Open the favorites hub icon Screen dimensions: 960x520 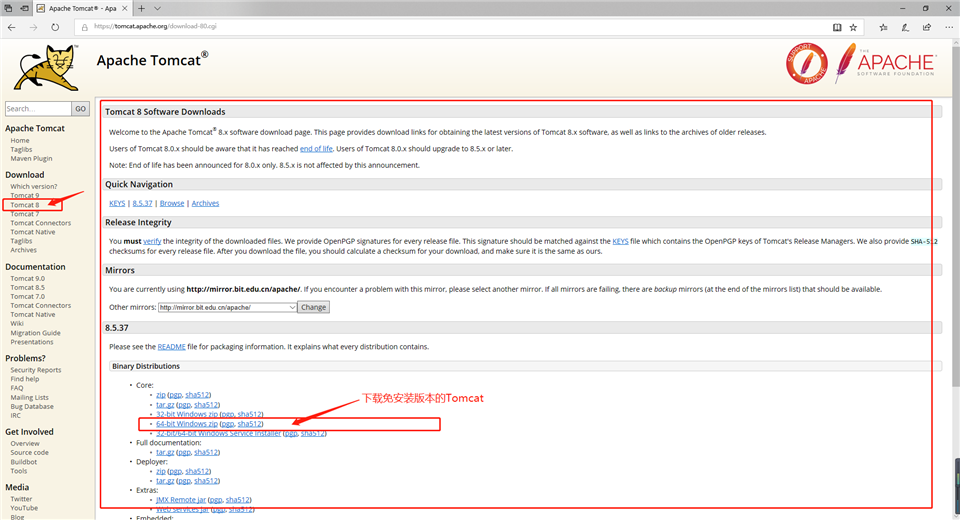point(883,27)
